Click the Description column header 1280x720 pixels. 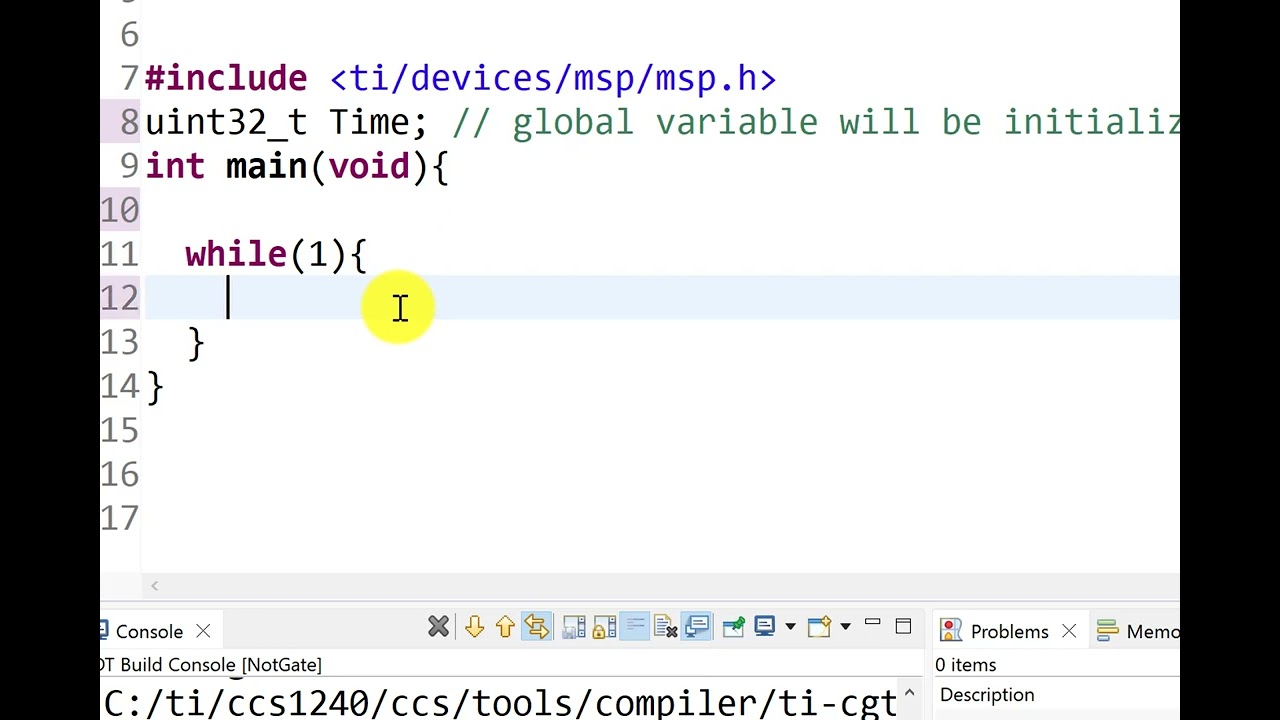tap(987, 695)
